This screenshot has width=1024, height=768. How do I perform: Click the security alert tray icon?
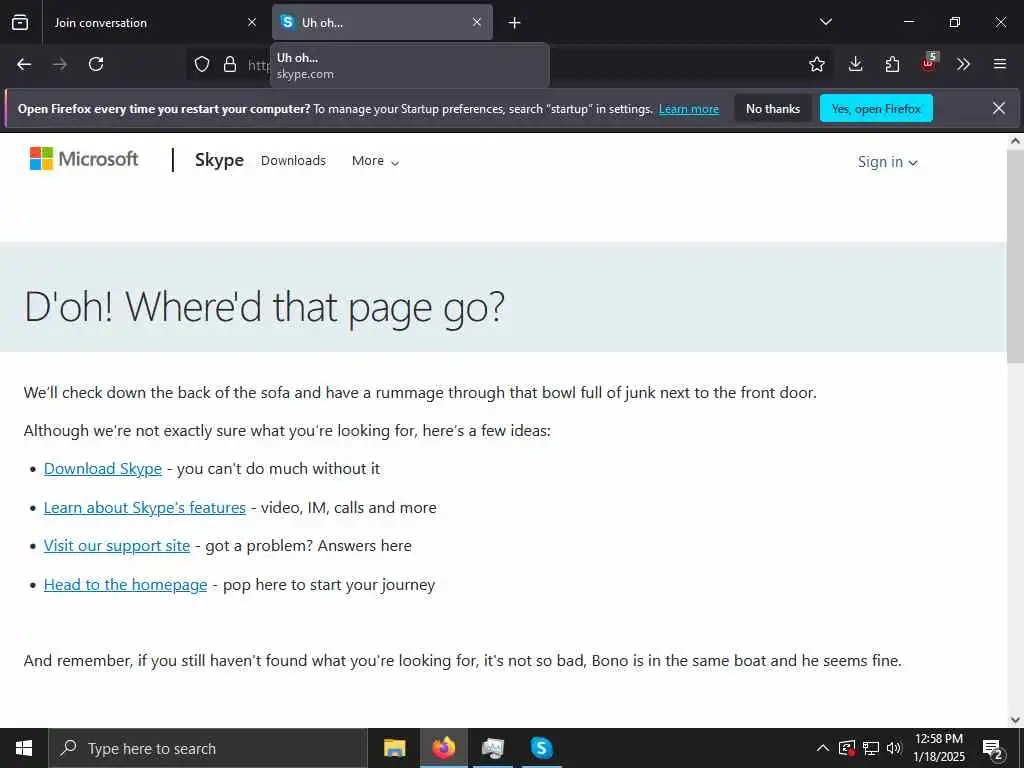(847, 748)
